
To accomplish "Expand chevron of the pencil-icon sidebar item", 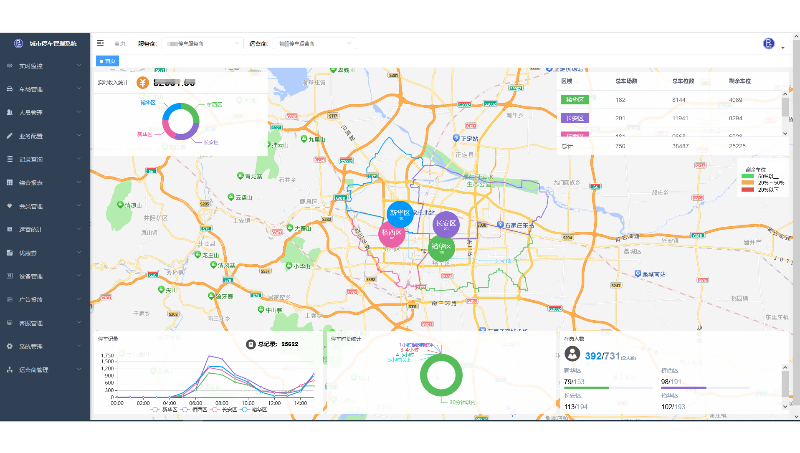I will coord(79,136).
